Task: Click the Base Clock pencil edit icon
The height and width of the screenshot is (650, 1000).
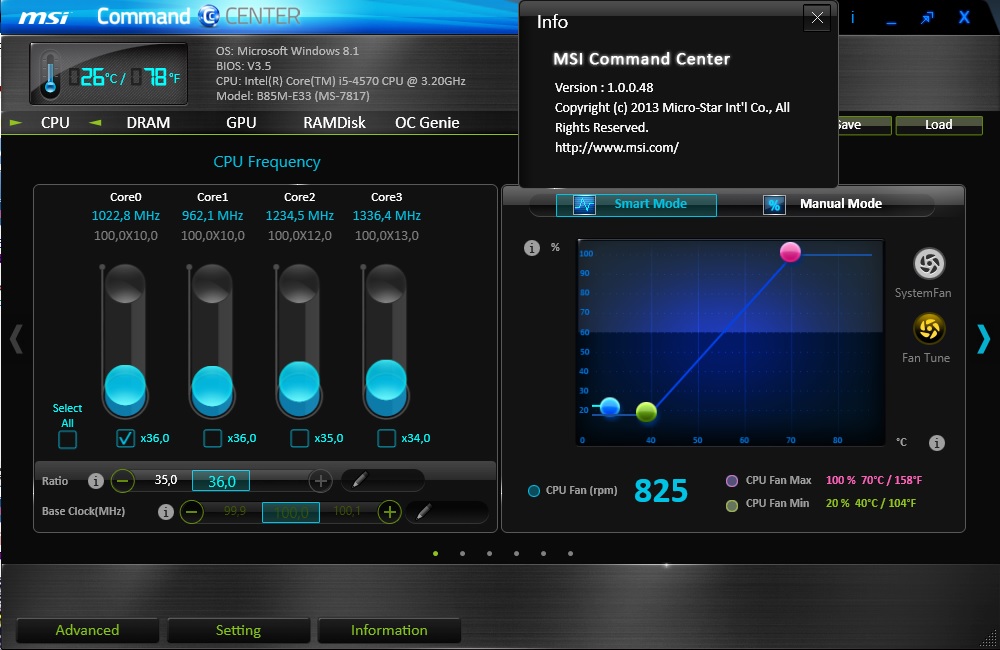Action: click(423, 512)
